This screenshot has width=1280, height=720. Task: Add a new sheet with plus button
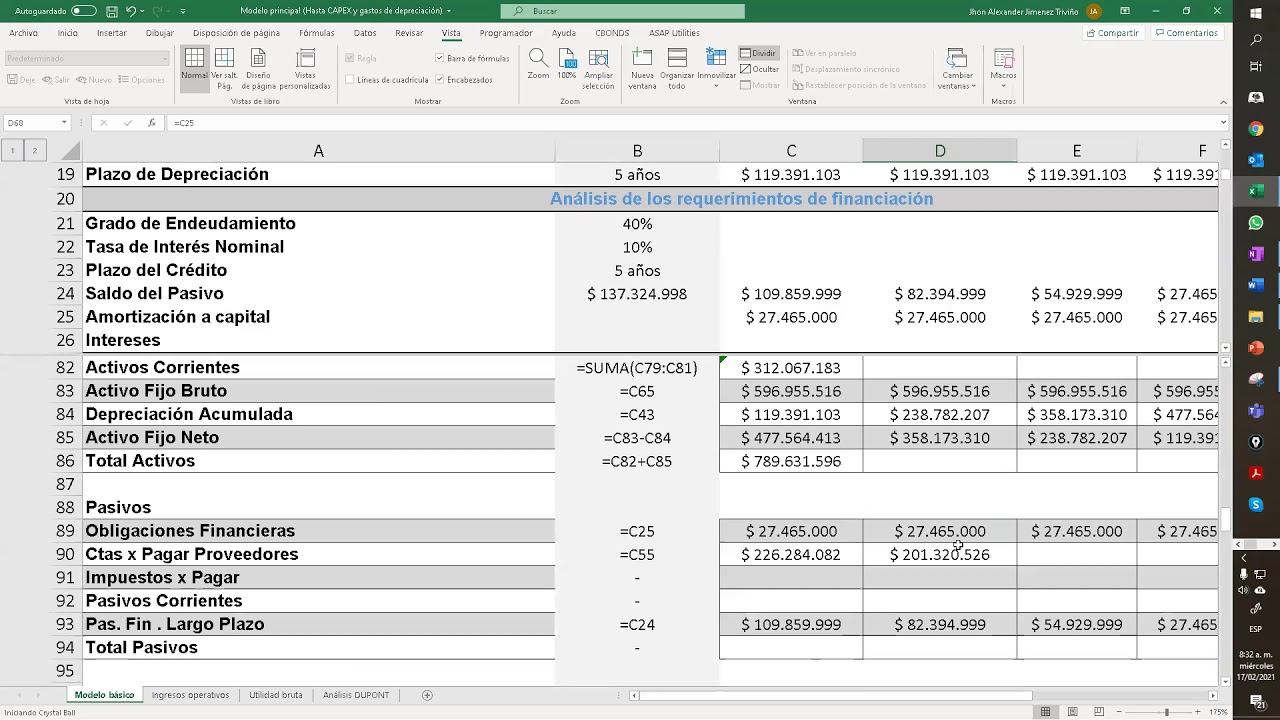(427, 695)
